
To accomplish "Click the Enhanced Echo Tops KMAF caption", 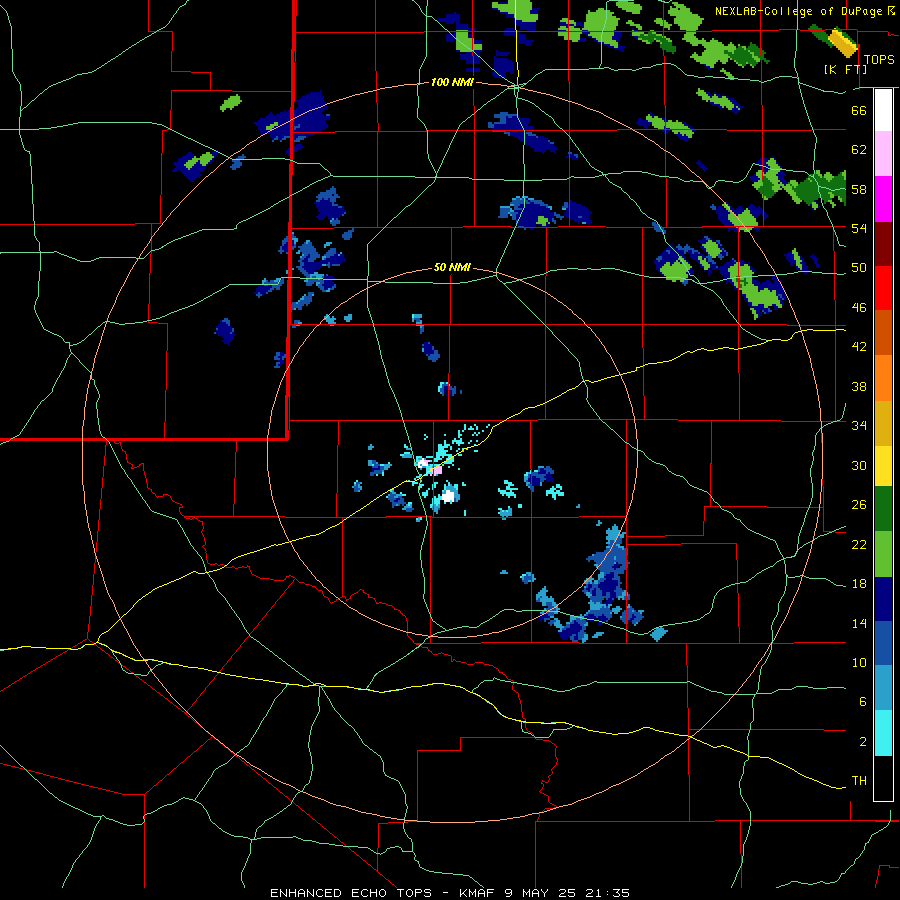I will [x=450, y=893].
